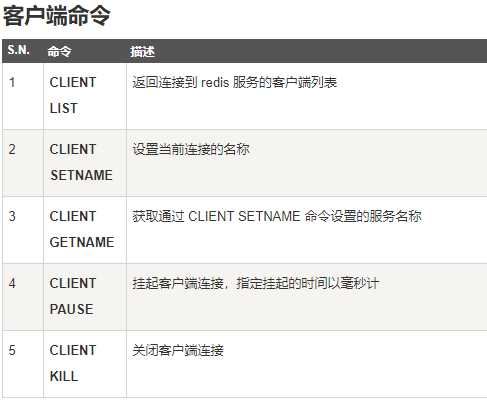Select the CLIENT PAUSE command cell
487x400 pixels.
(85, 297)
